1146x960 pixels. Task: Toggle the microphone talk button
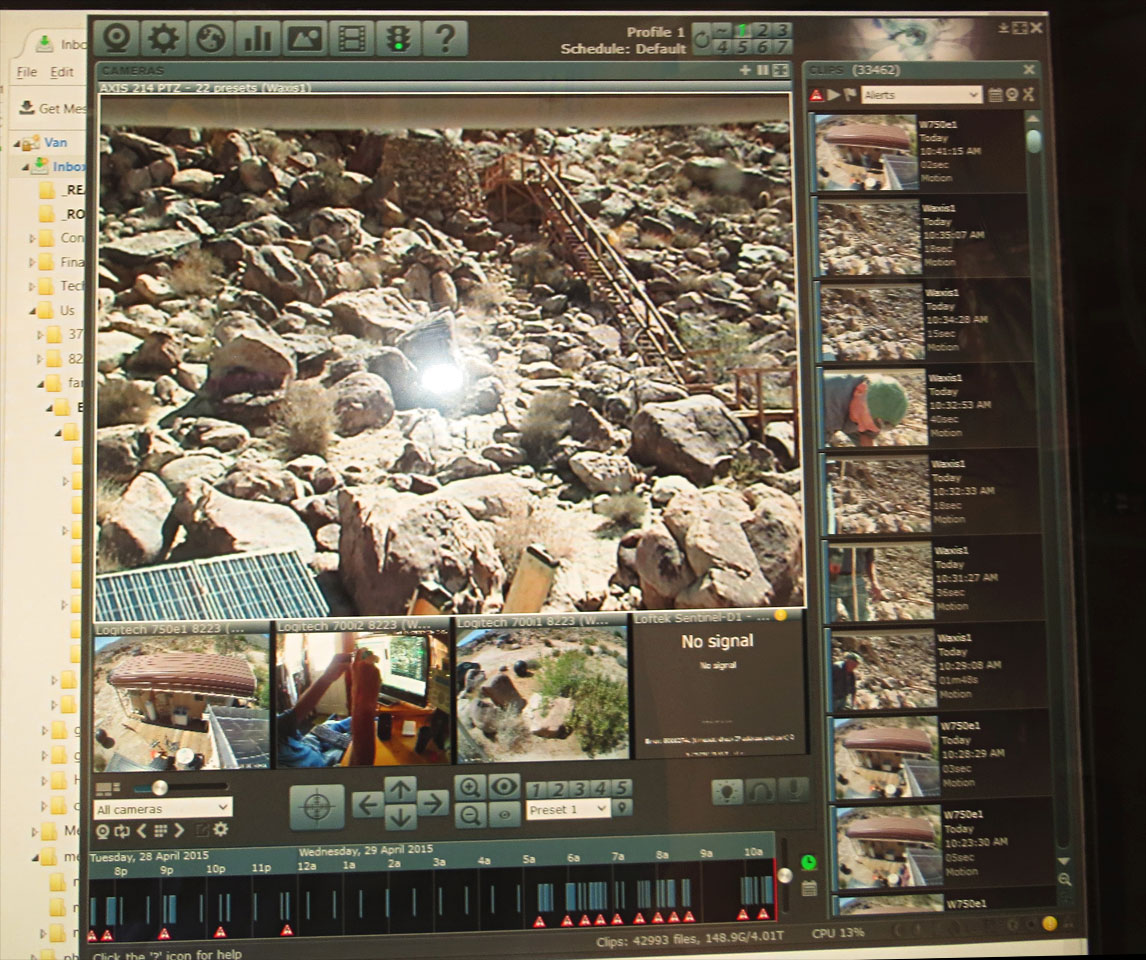[x=793, y=791]
